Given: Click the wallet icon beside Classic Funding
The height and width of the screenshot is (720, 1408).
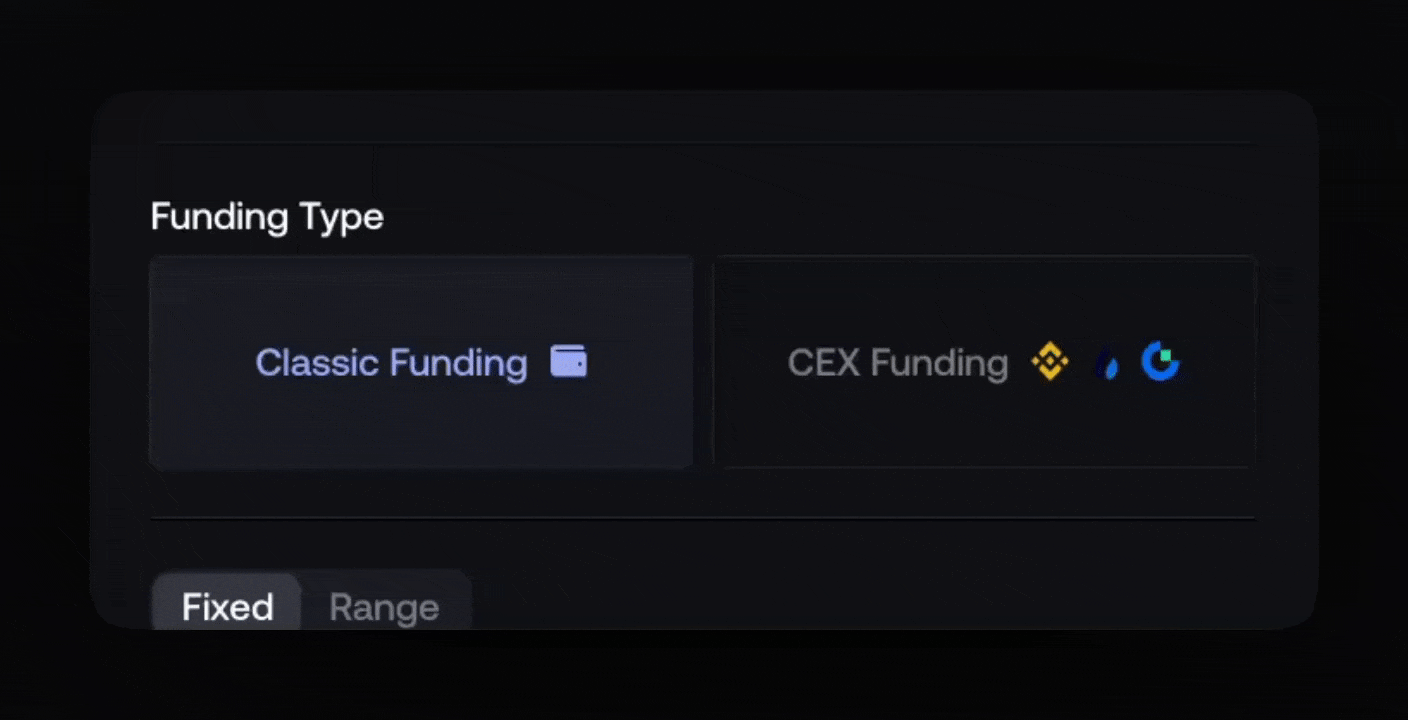Looking at the screenshot, I should [x=568, y=361].
